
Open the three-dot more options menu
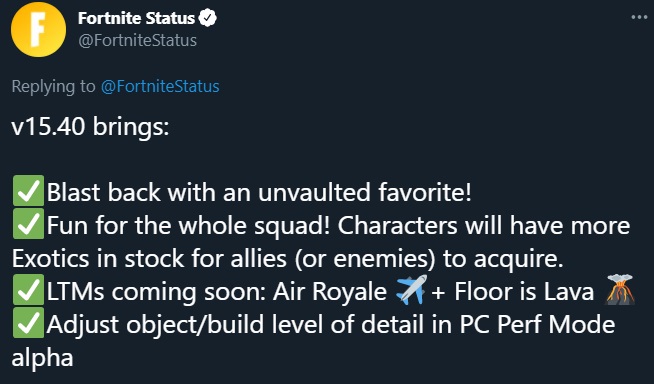click(639, 17)
